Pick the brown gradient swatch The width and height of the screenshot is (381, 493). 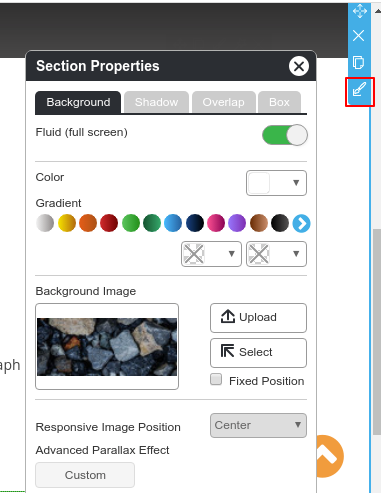[x=259, y=223]
